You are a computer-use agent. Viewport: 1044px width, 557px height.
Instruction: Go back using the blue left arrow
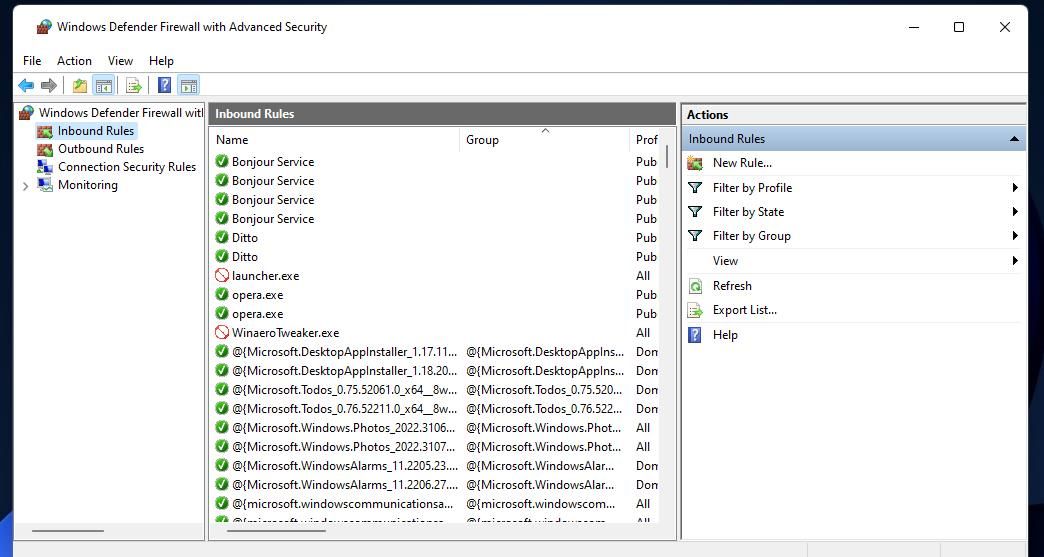coord(26,85)
